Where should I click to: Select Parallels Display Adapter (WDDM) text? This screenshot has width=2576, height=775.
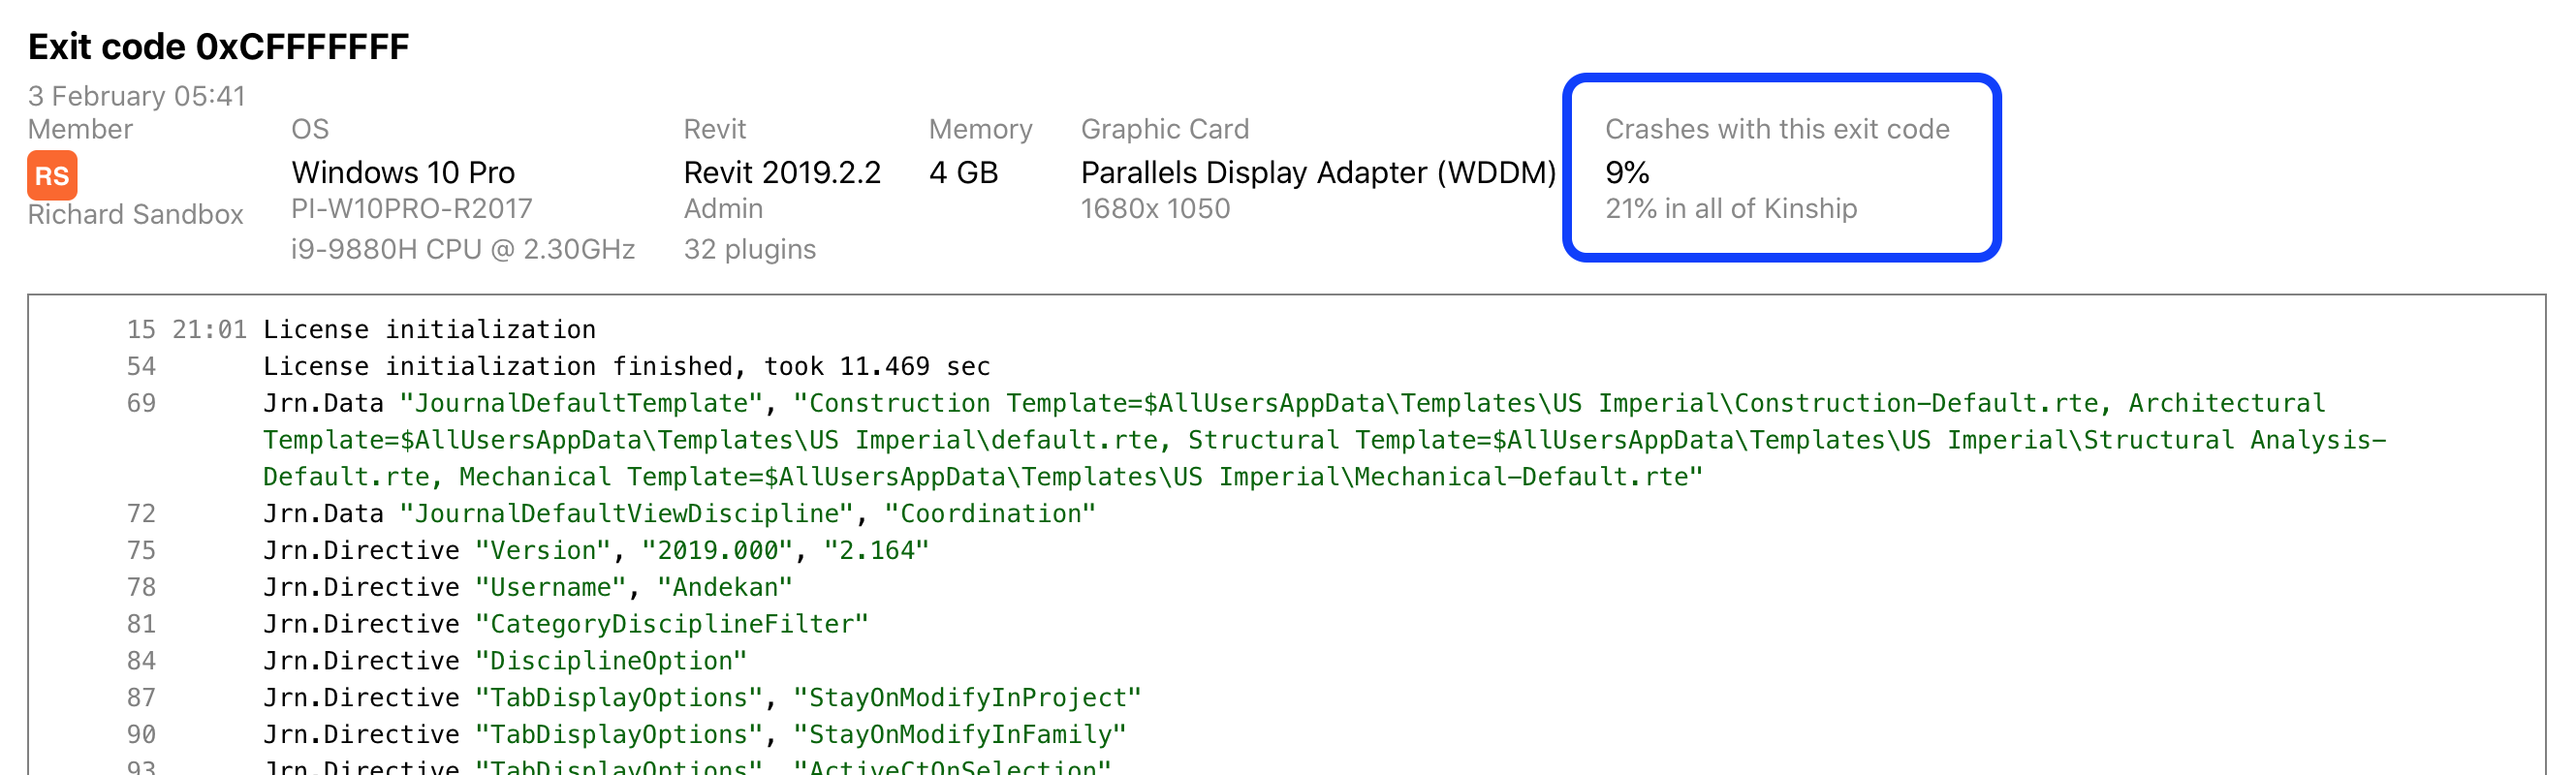(x=1318, y=172)
